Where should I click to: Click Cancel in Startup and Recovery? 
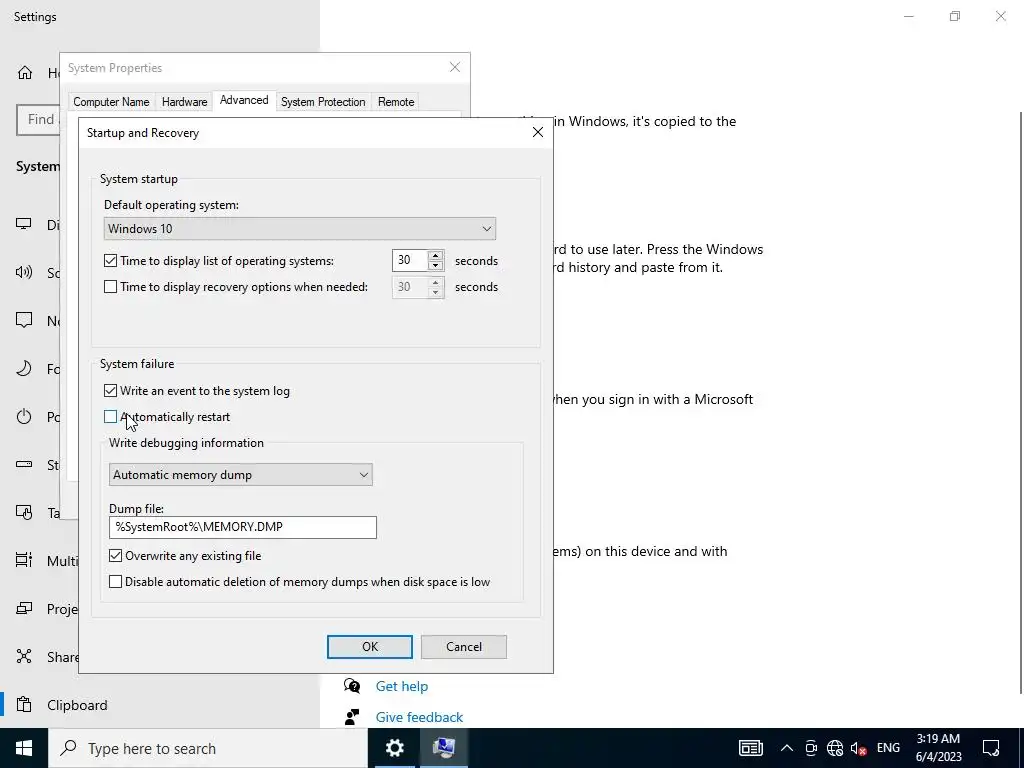pyautogui.click(x=464, y=647)
